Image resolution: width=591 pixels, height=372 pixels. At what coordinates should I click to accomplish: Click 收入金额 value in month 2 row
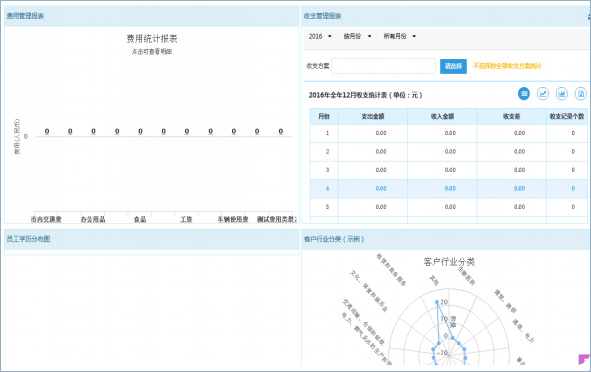(450, 152)
